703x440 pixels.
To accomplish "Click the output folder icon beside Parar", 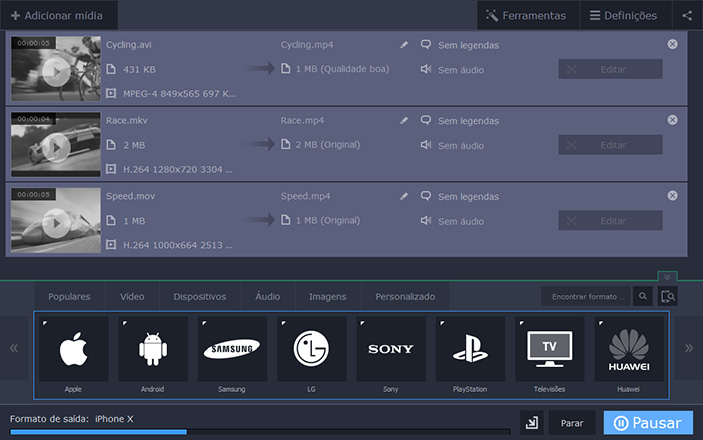I will click(x=530, y=423).
